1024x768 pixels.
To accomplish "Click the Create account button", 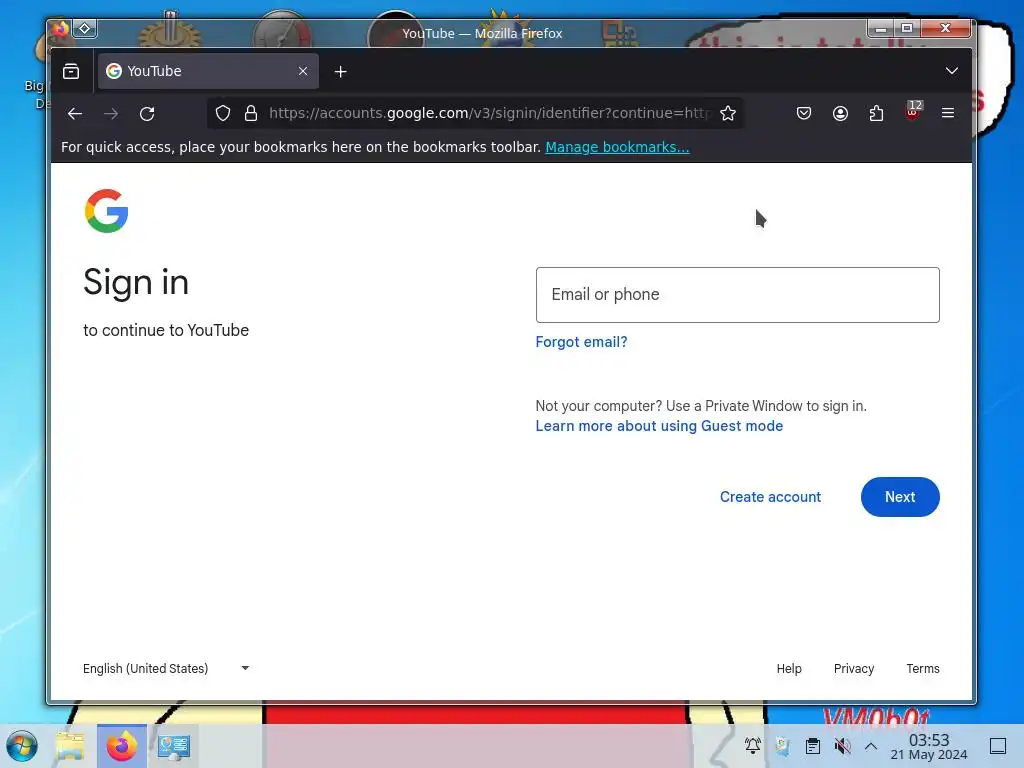I will pos(770,497).
